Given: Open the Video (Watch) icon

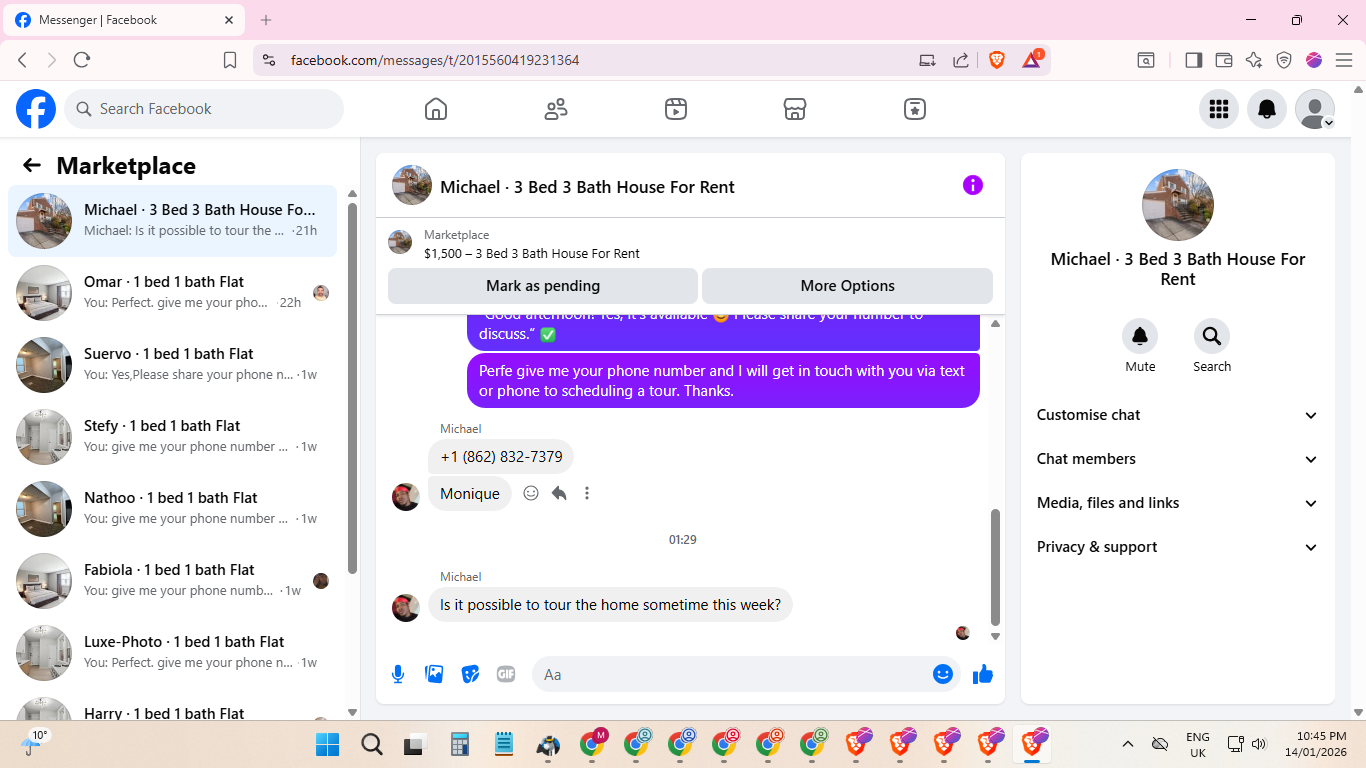Looking at the screenshot, I should pyautogui.click(x=676, y=109).
